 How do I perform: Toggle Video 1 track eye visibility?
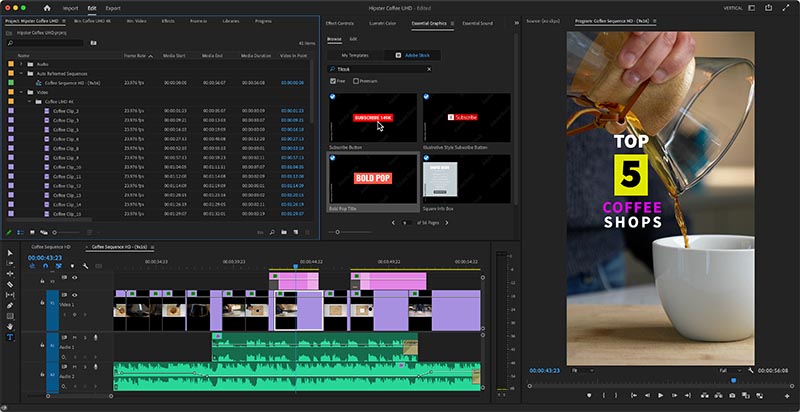(x=74, y=295)
